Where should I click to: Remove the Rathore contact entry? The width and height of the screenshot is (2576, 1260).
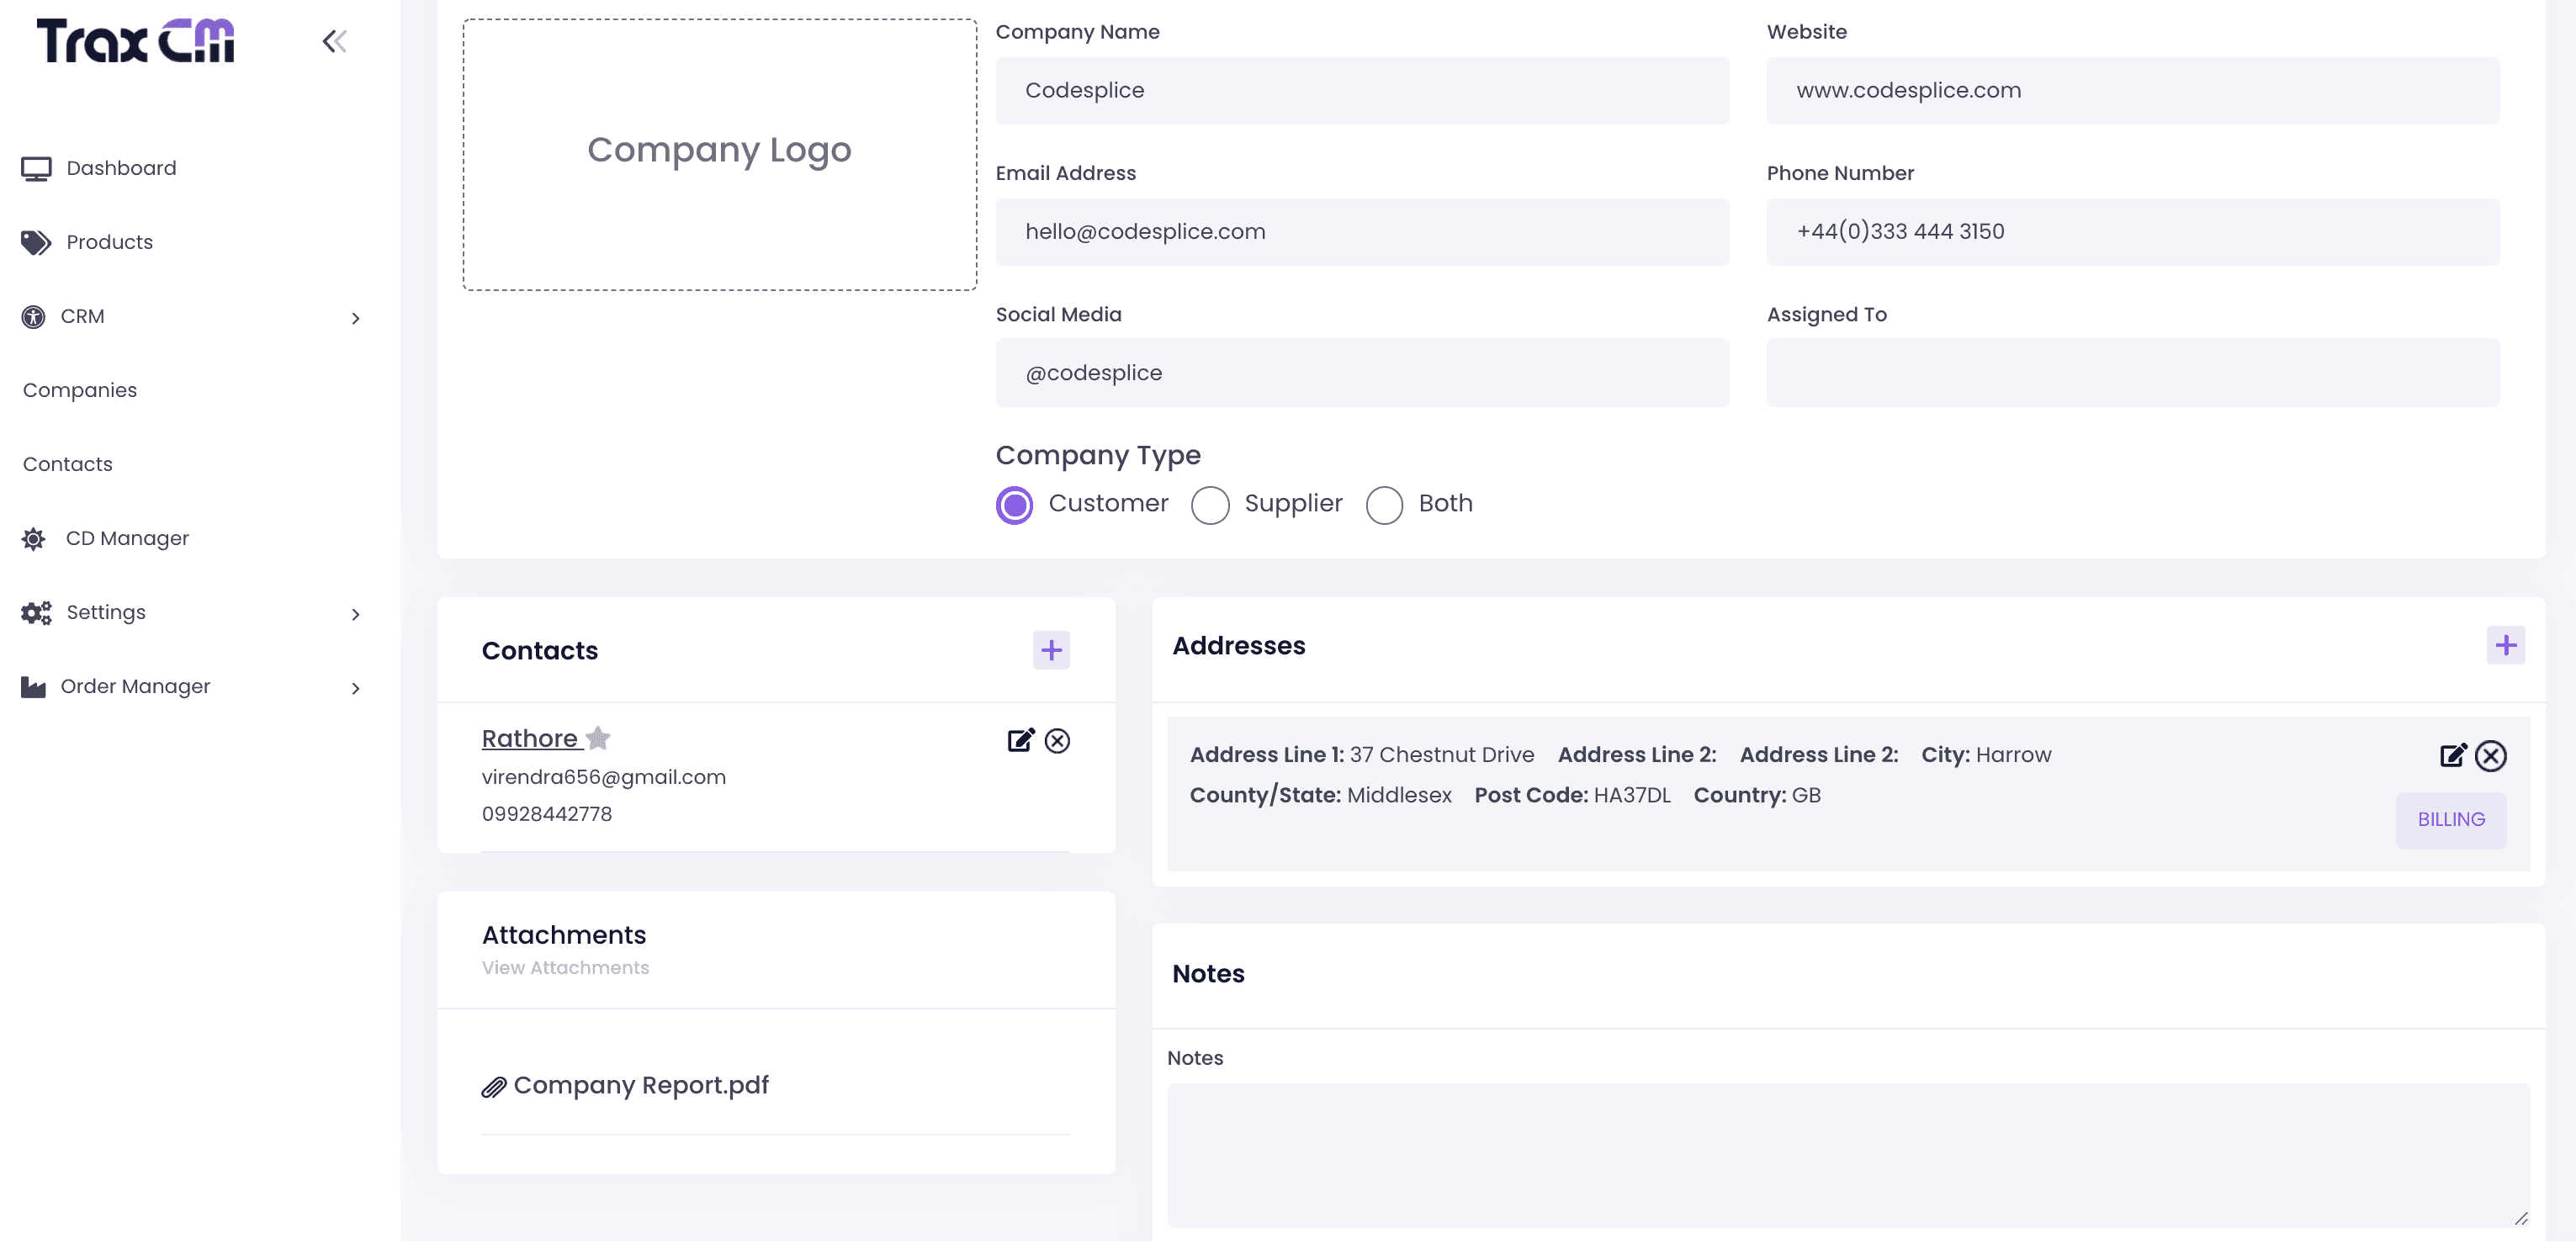click(x=1057, y=740)
